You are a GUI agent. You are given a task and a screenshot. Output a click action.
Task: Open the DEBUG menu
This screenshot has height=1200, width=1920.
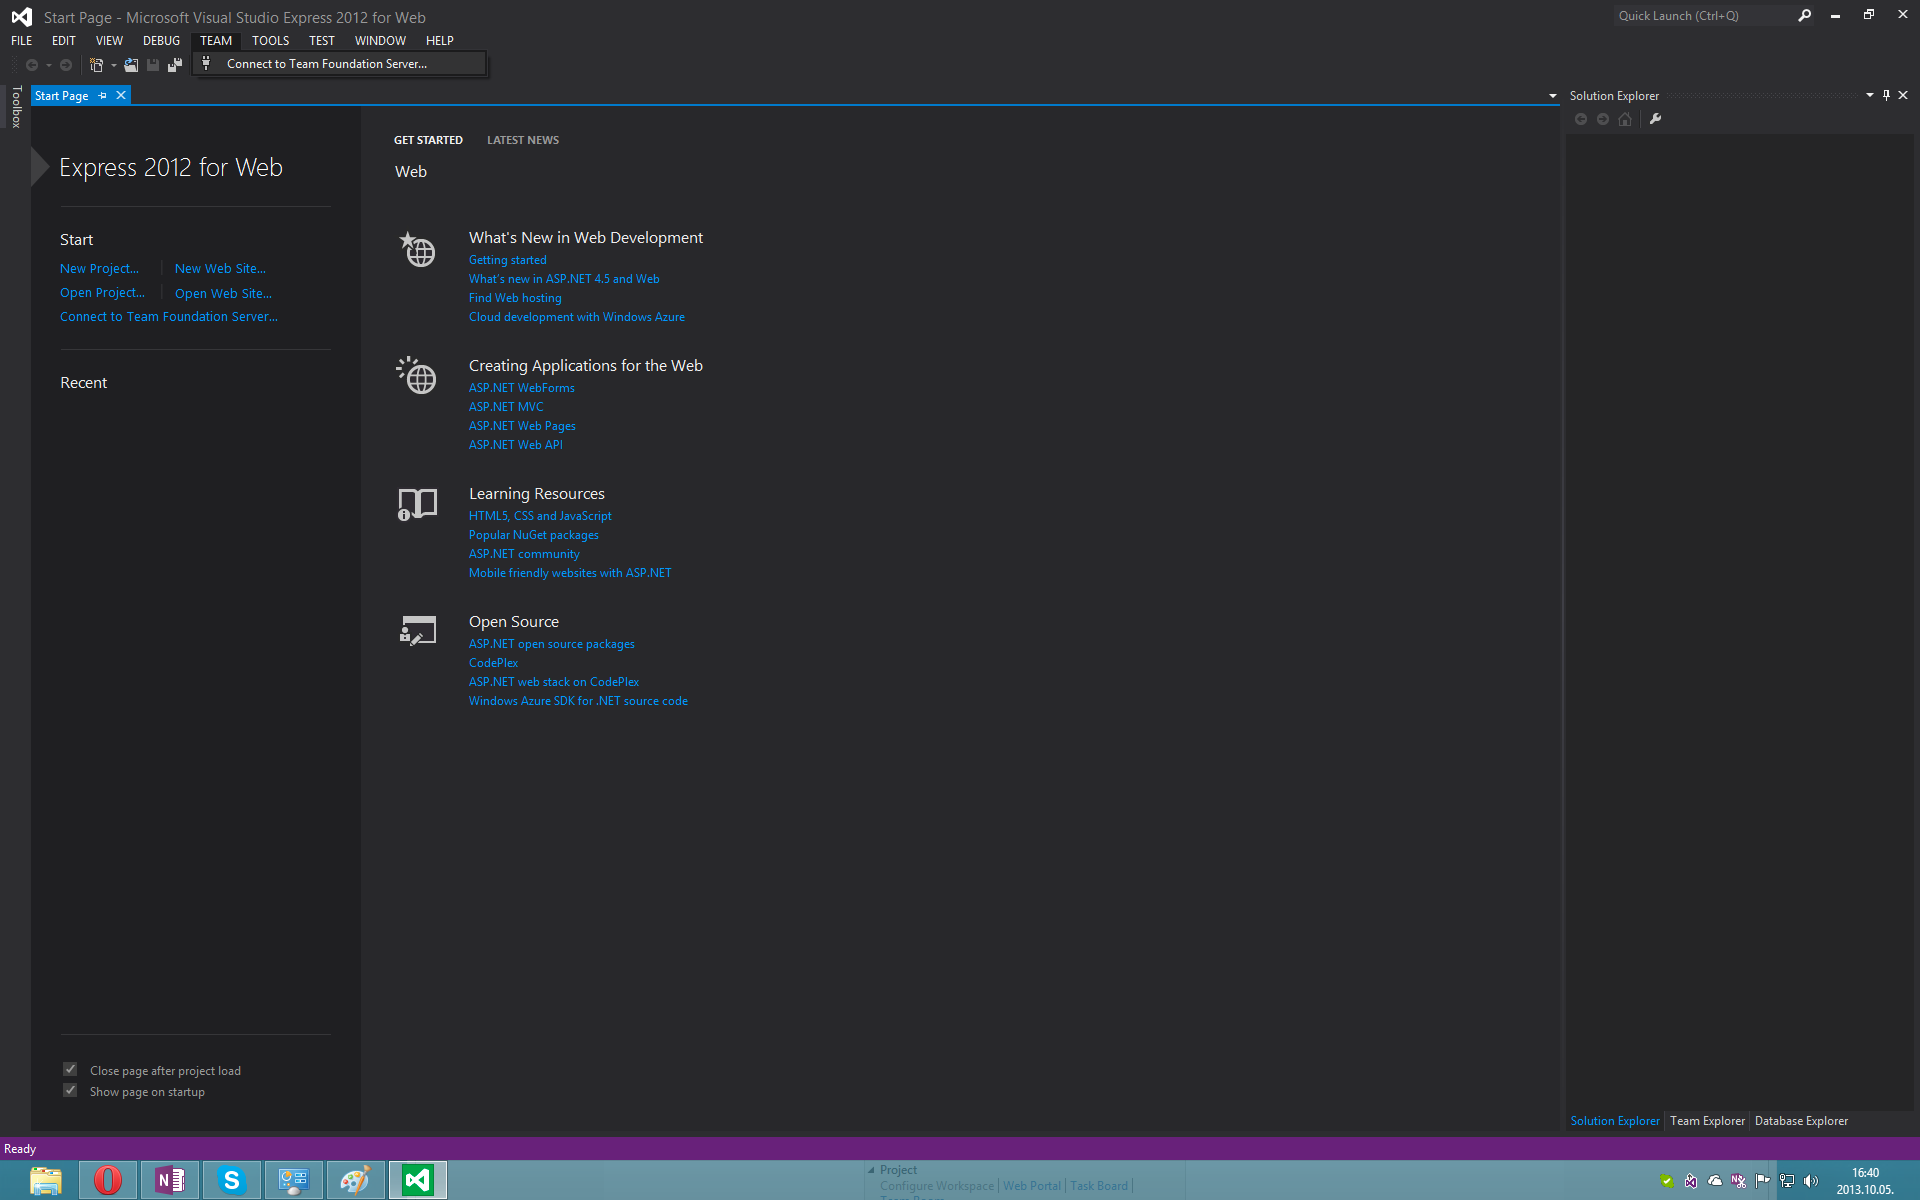(161, 41)
